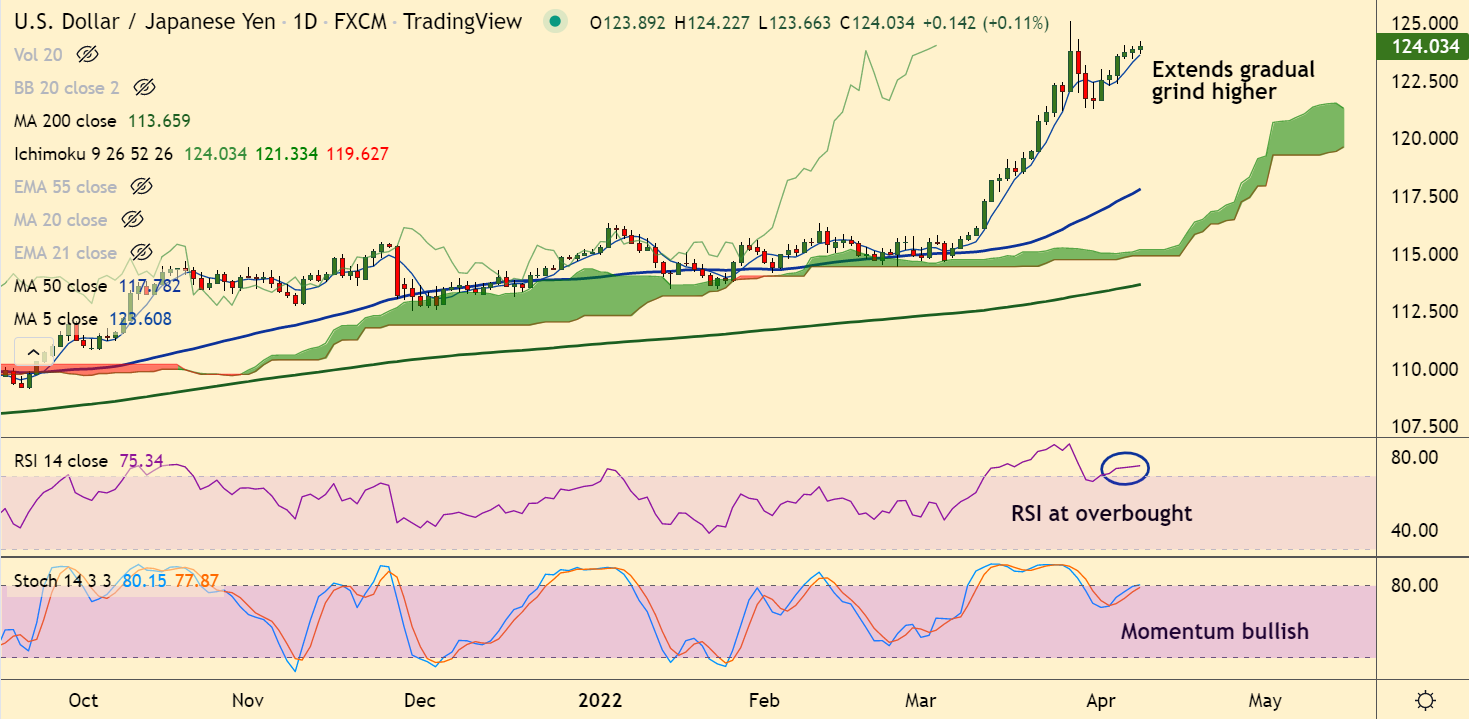1469x719 pixels.
Task: Open chart settings gear icon
Action: click(x=1427, y=699)
